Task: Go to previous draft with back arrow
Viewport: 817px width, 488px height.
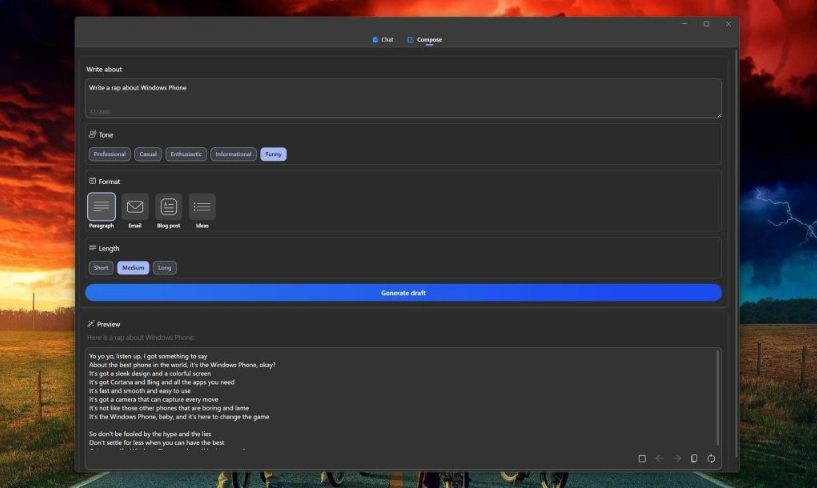Action: coord(659,458)
